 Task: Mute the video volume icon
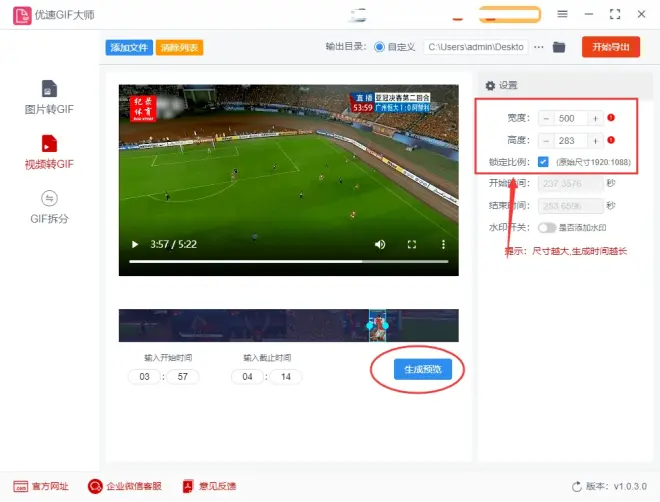(380, 244)
